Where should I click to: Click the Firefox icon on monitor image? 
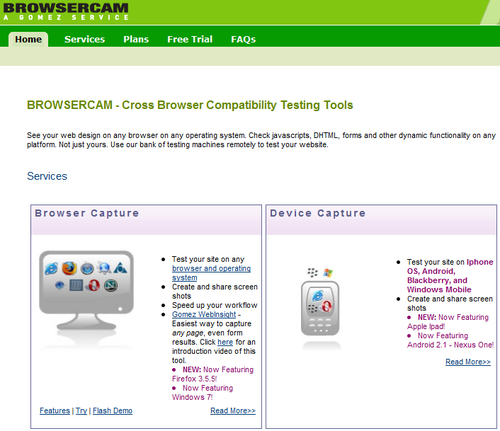(x=69, y=268)
